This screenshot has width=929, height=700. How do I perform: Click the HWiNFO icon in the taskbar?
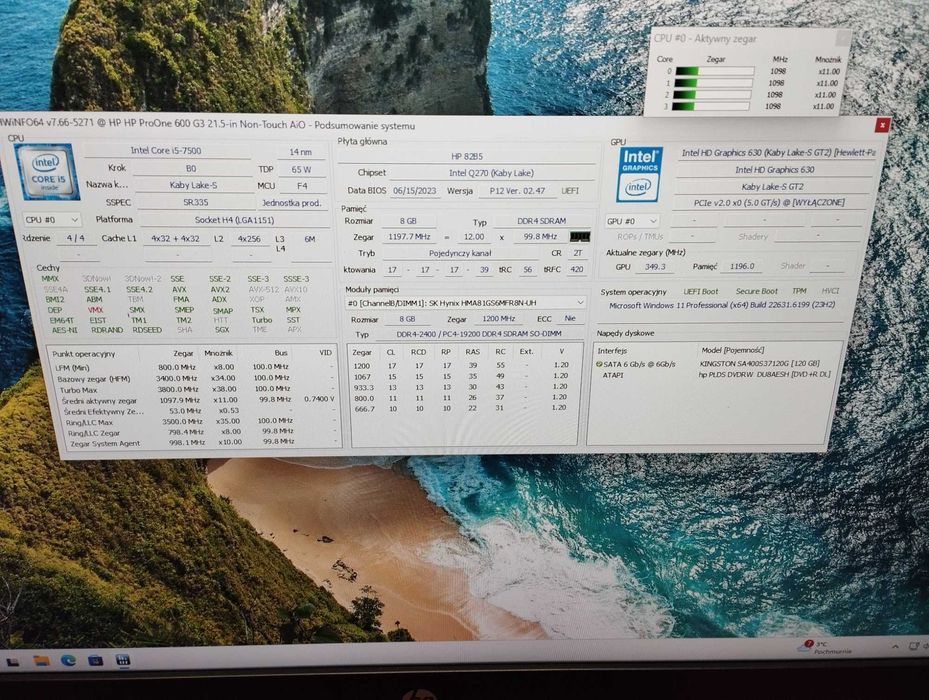tap(123, 660)
